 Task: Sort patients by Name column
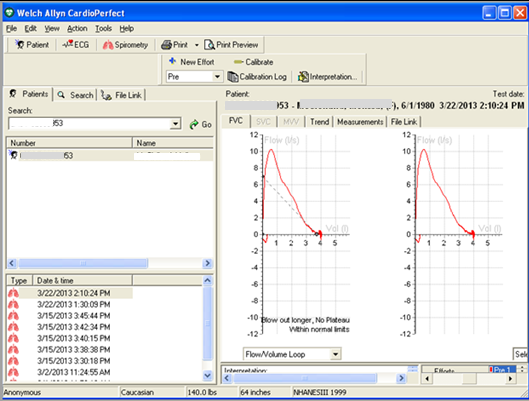pos(172,143)
